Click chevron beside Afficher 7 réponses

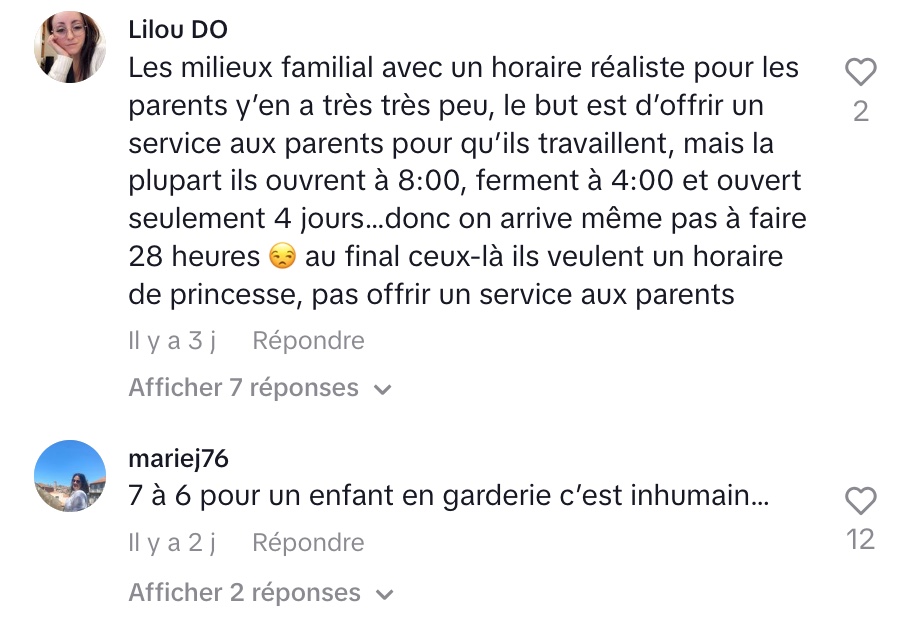382,389
